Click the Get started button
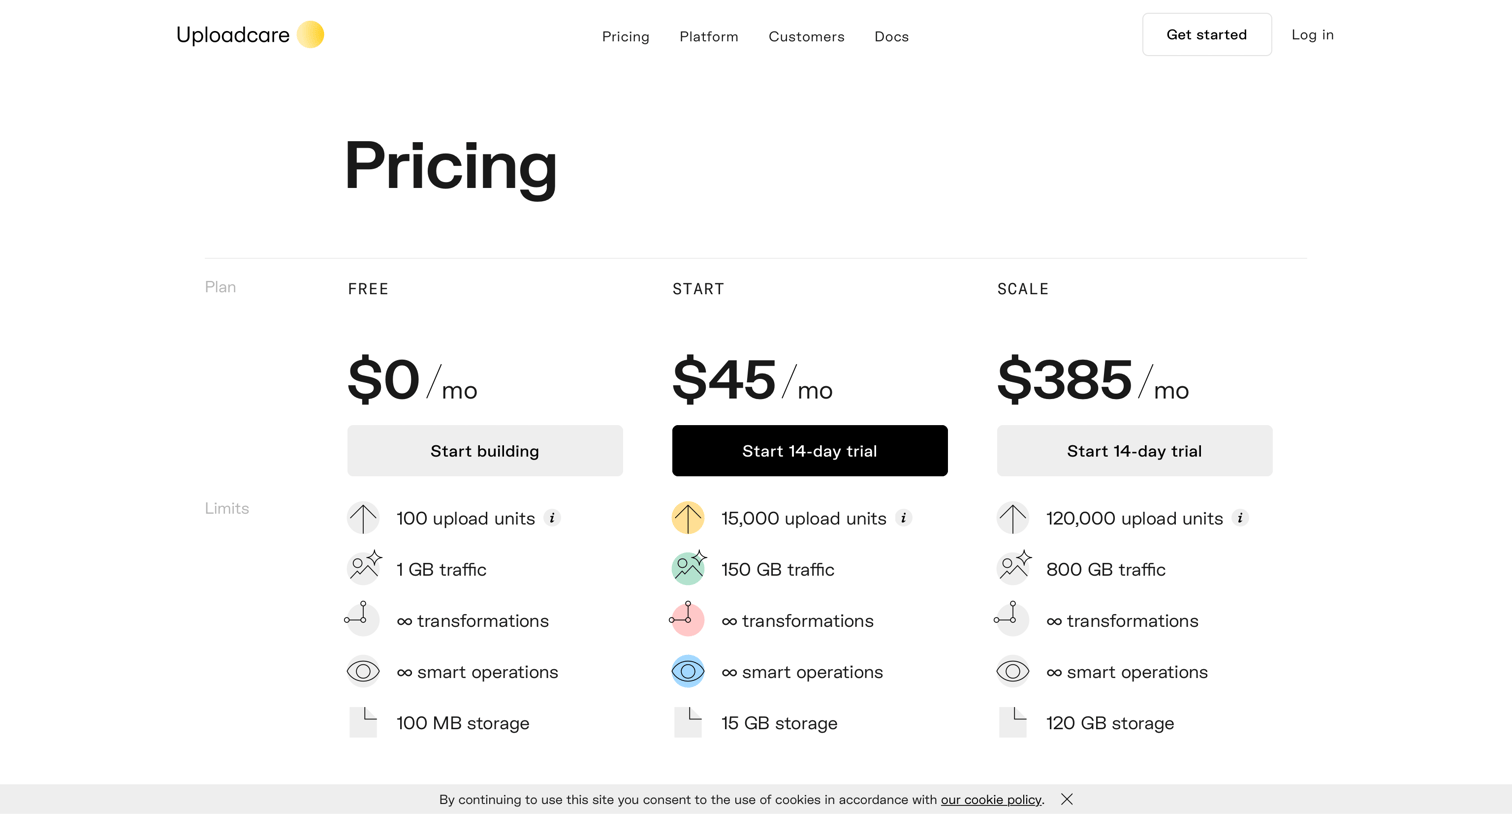 click(1207, 34)
